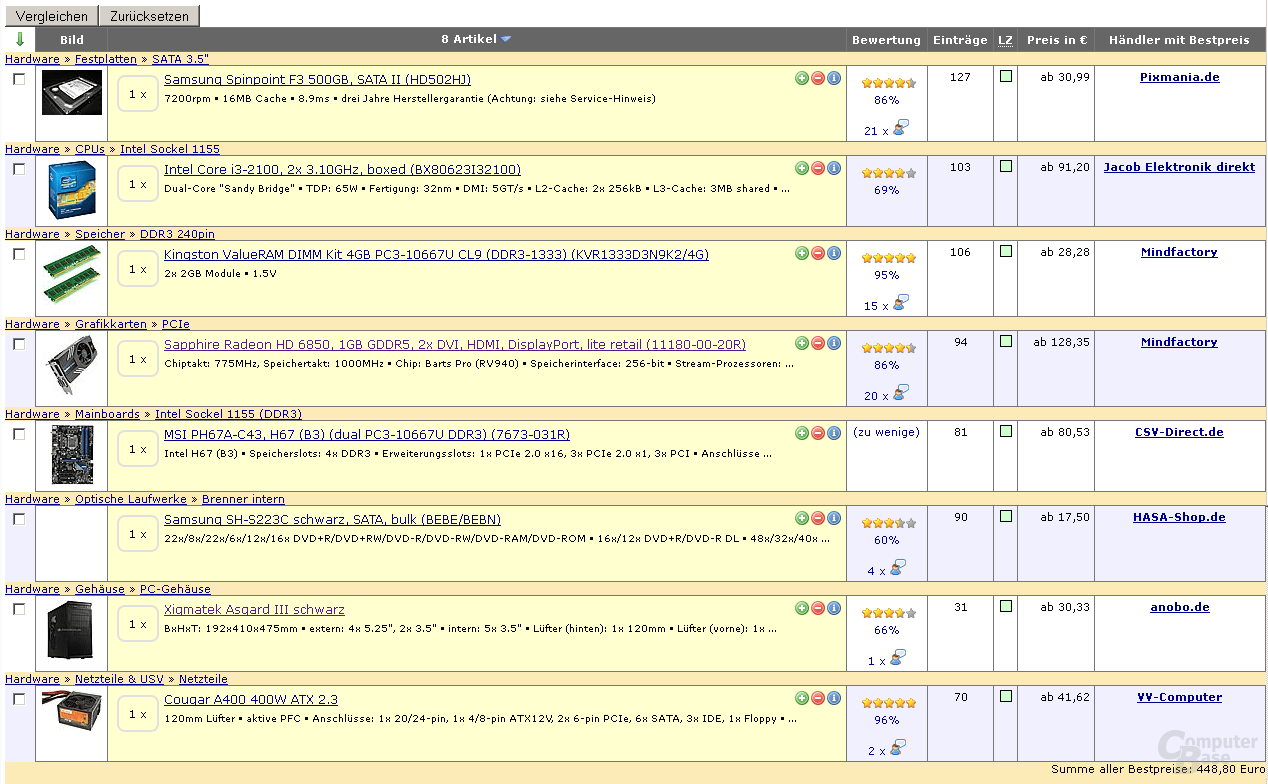
Task: Click the Preis in € column header
Action: point(1056,40)
